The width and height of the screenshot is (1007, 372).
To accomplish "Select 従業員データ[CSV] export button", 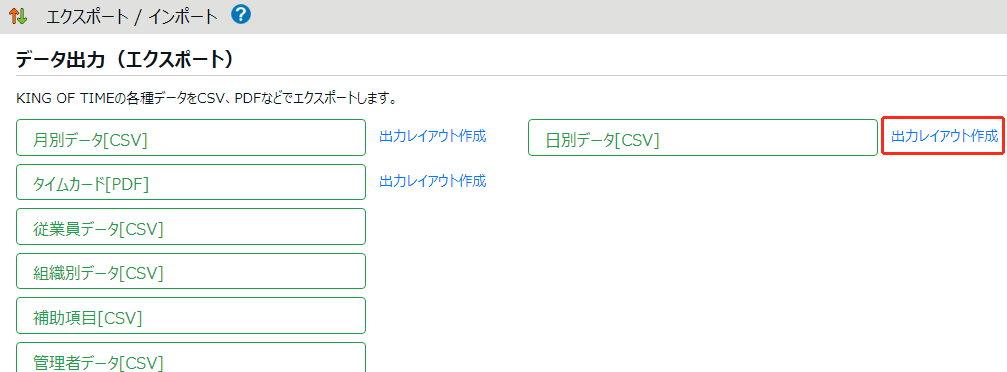I will pyautogui.click(x=191, y=226).
